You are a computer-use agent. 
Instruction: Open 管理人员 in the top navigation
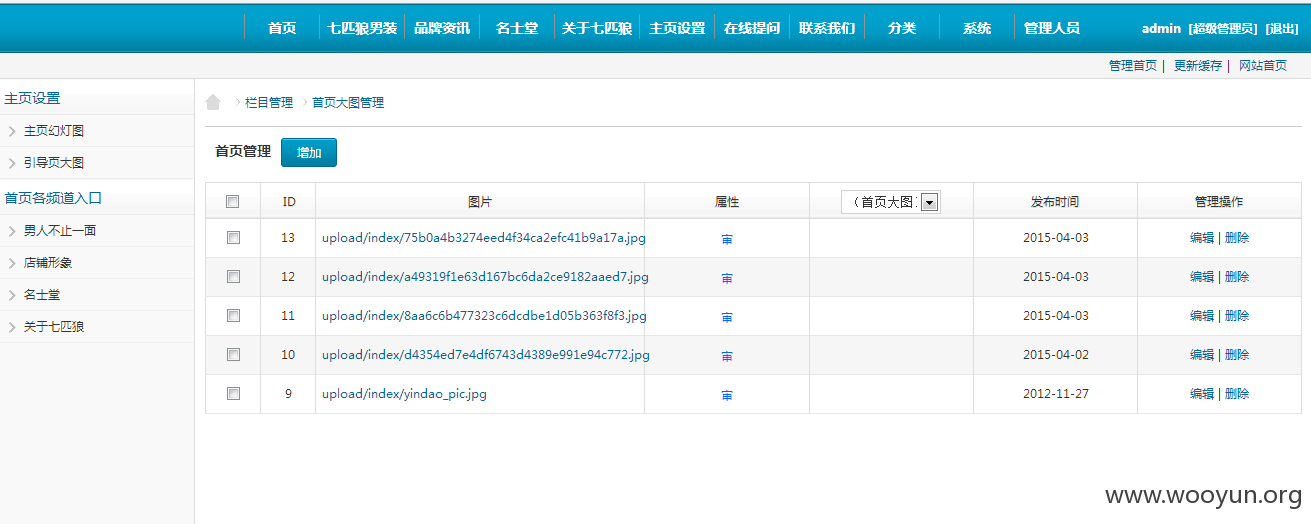1052,28
